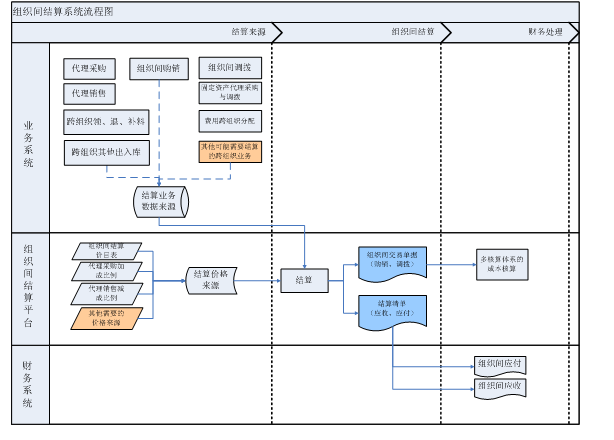Select the 组织间应付 document shape
The width and height of the screenshot is (614, 440).
coord(500,366)
